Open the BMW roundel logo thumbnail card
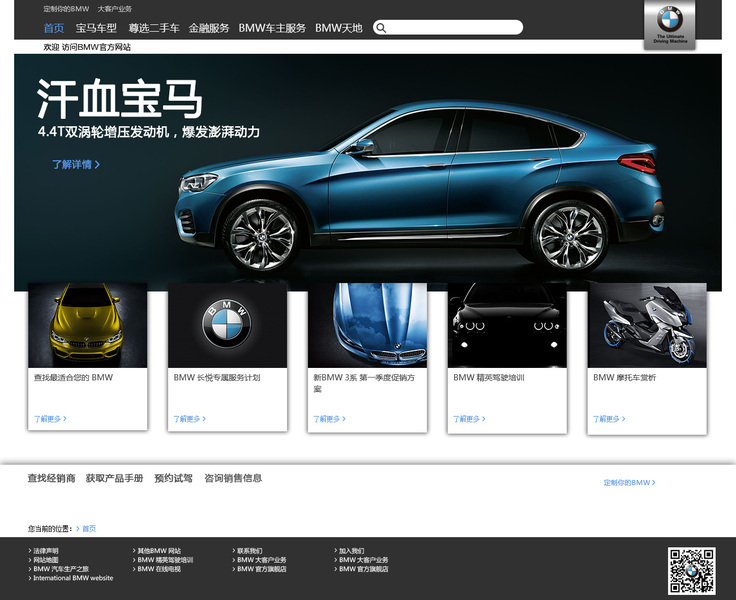This screenshot has width=736, height=600. 227,325
